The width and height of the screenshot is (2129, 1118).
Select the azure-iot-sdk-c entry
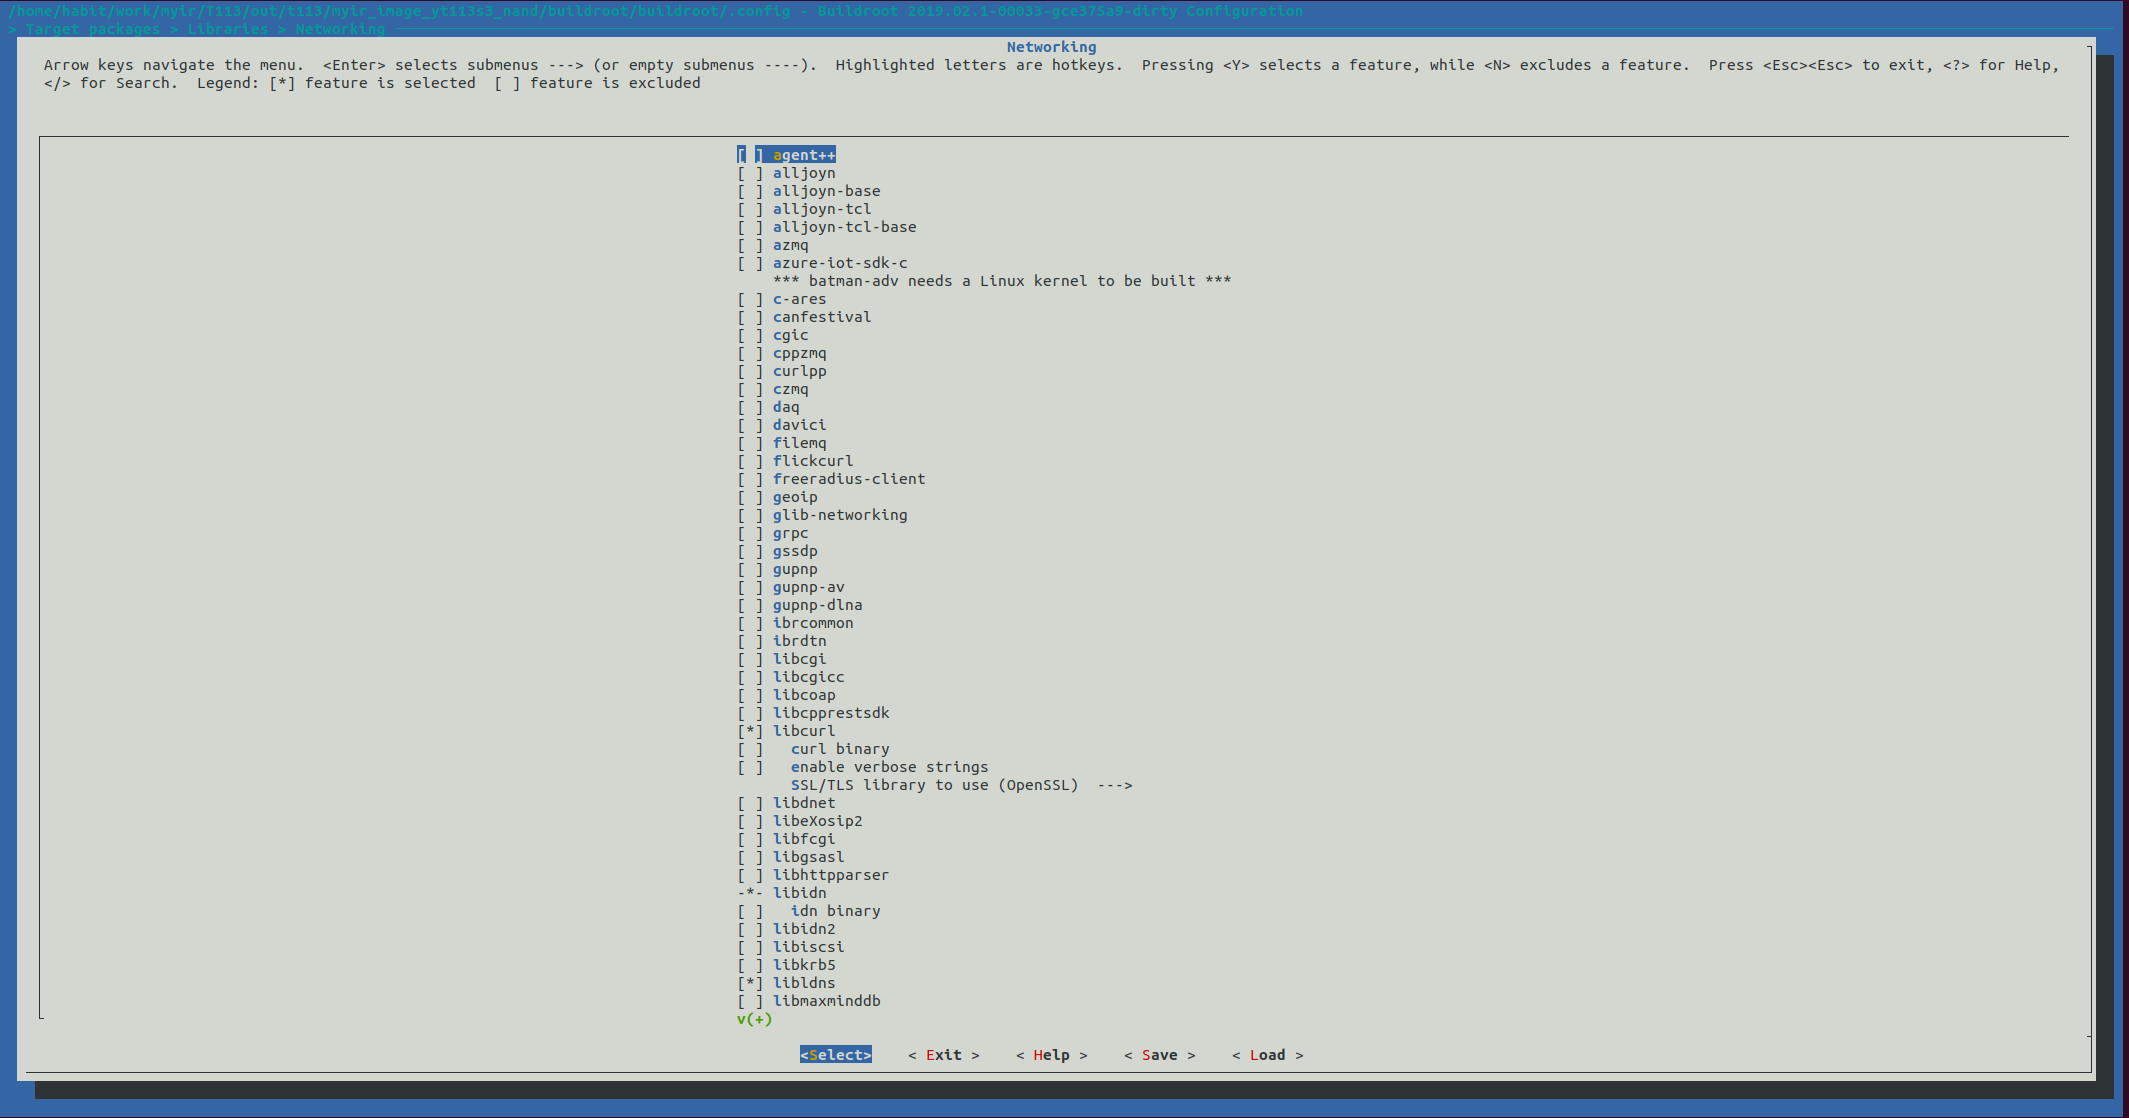point(839,263)
